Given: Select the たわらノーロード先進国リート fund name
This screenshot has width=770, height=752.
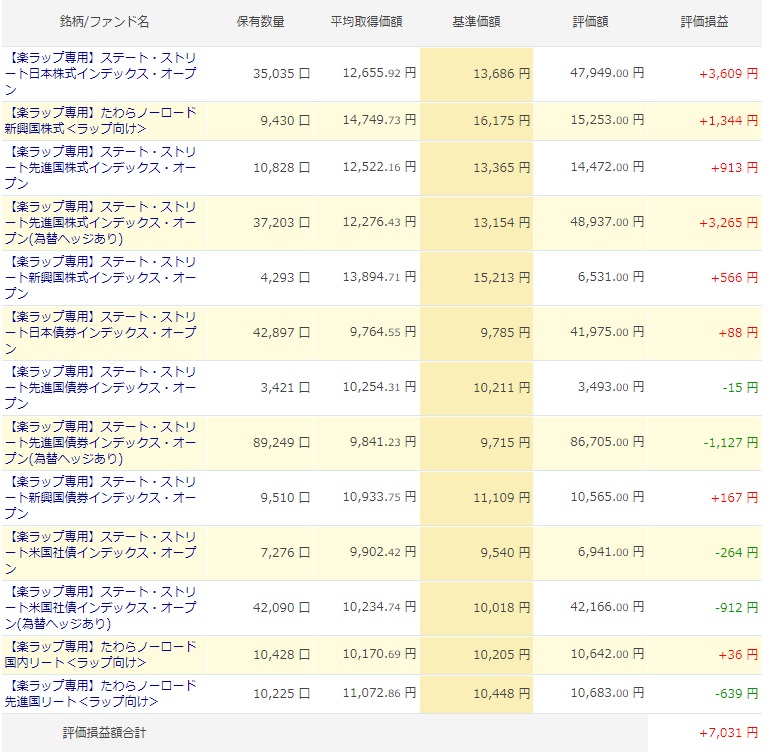Looking at the screenshot, I should pyautogui.click(x=101, y=694).
